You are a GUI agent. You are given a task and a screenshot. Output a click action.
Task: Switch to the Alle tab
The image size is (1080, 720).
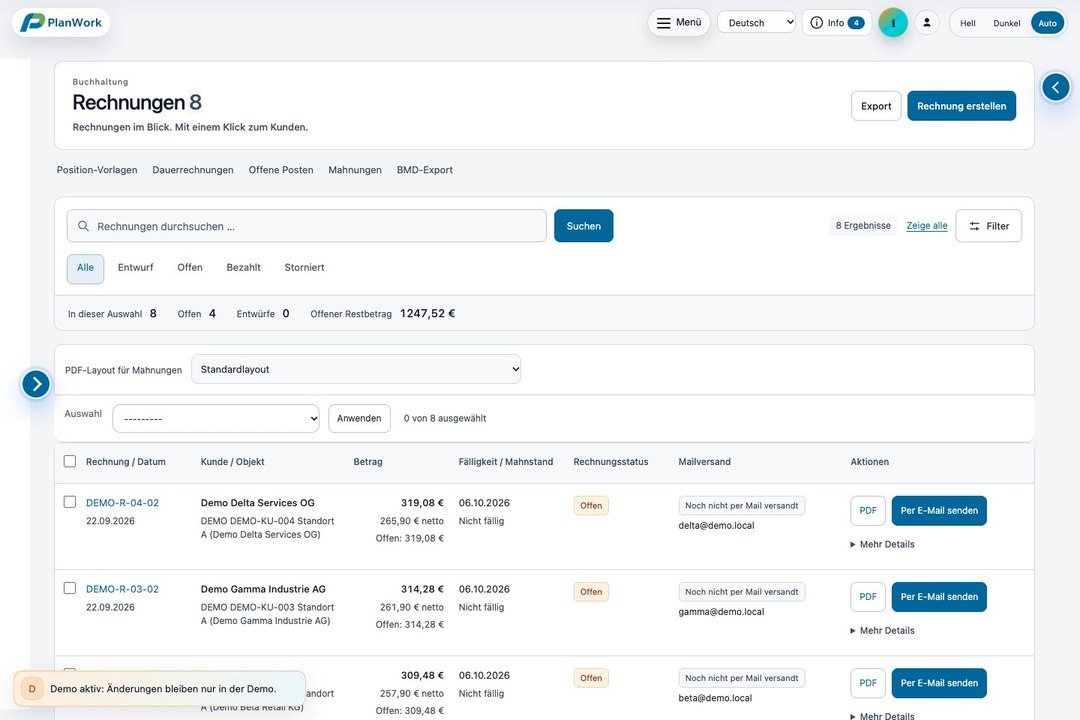(85, 268)
